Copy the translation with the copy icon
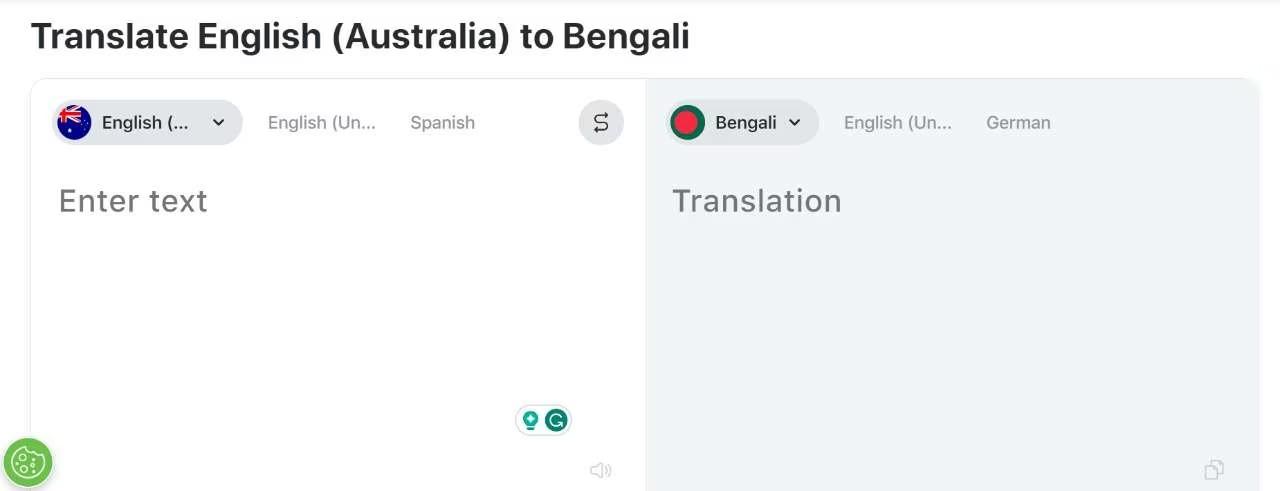This screenshot has height=491, width=1280. (1214, 470)
